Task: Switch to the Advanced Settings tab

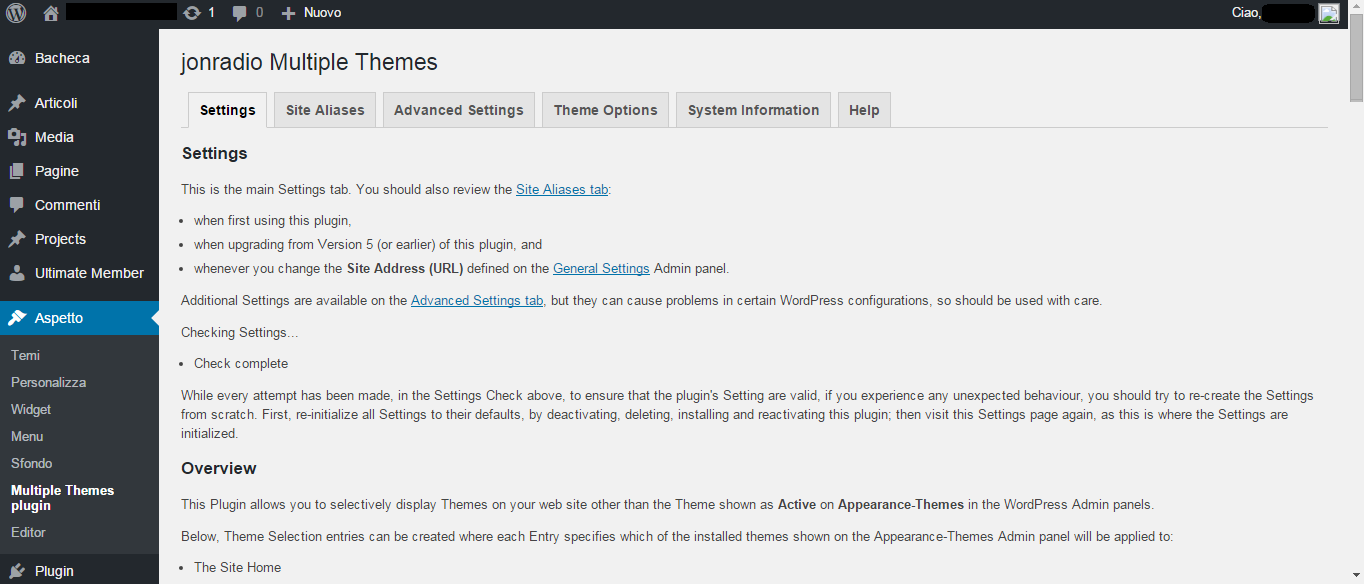Action: 459,110
